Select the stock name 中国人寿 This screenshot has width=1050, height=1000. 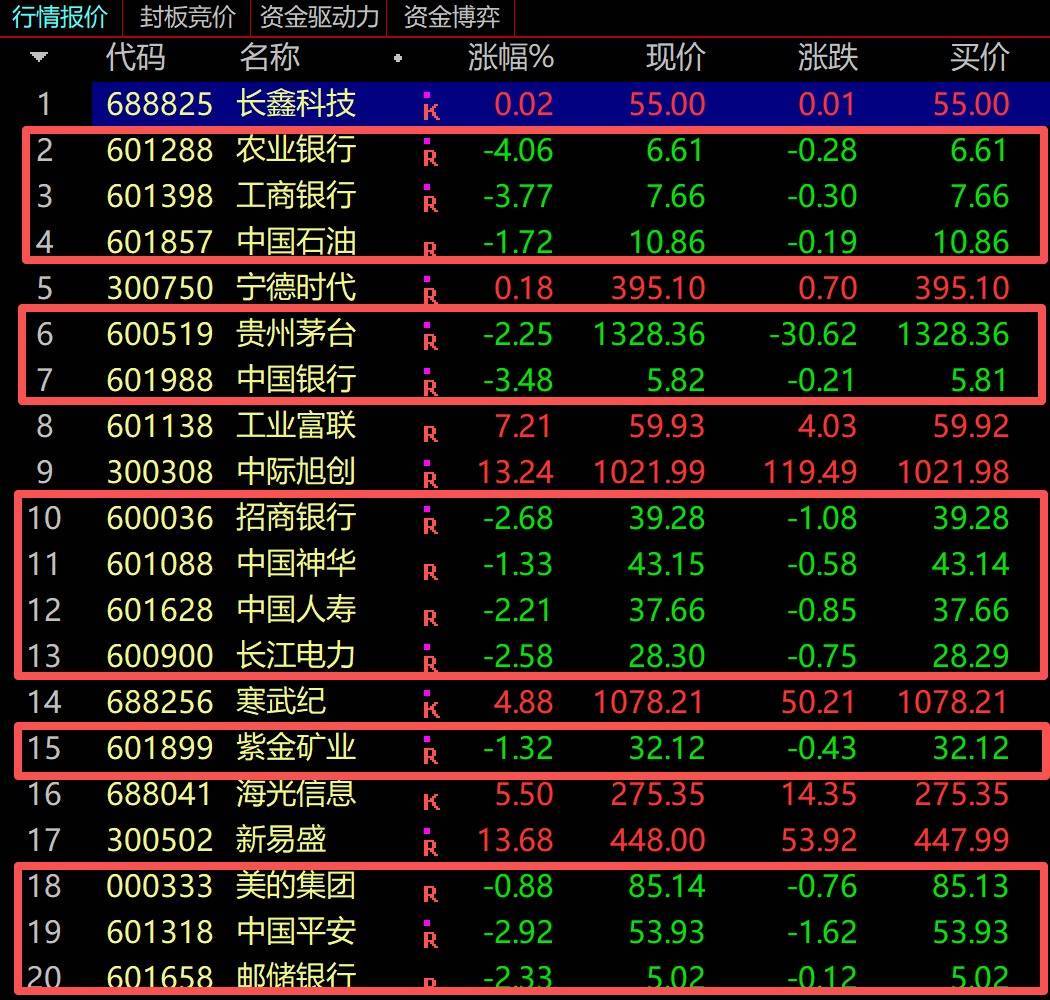click(296, 610)
